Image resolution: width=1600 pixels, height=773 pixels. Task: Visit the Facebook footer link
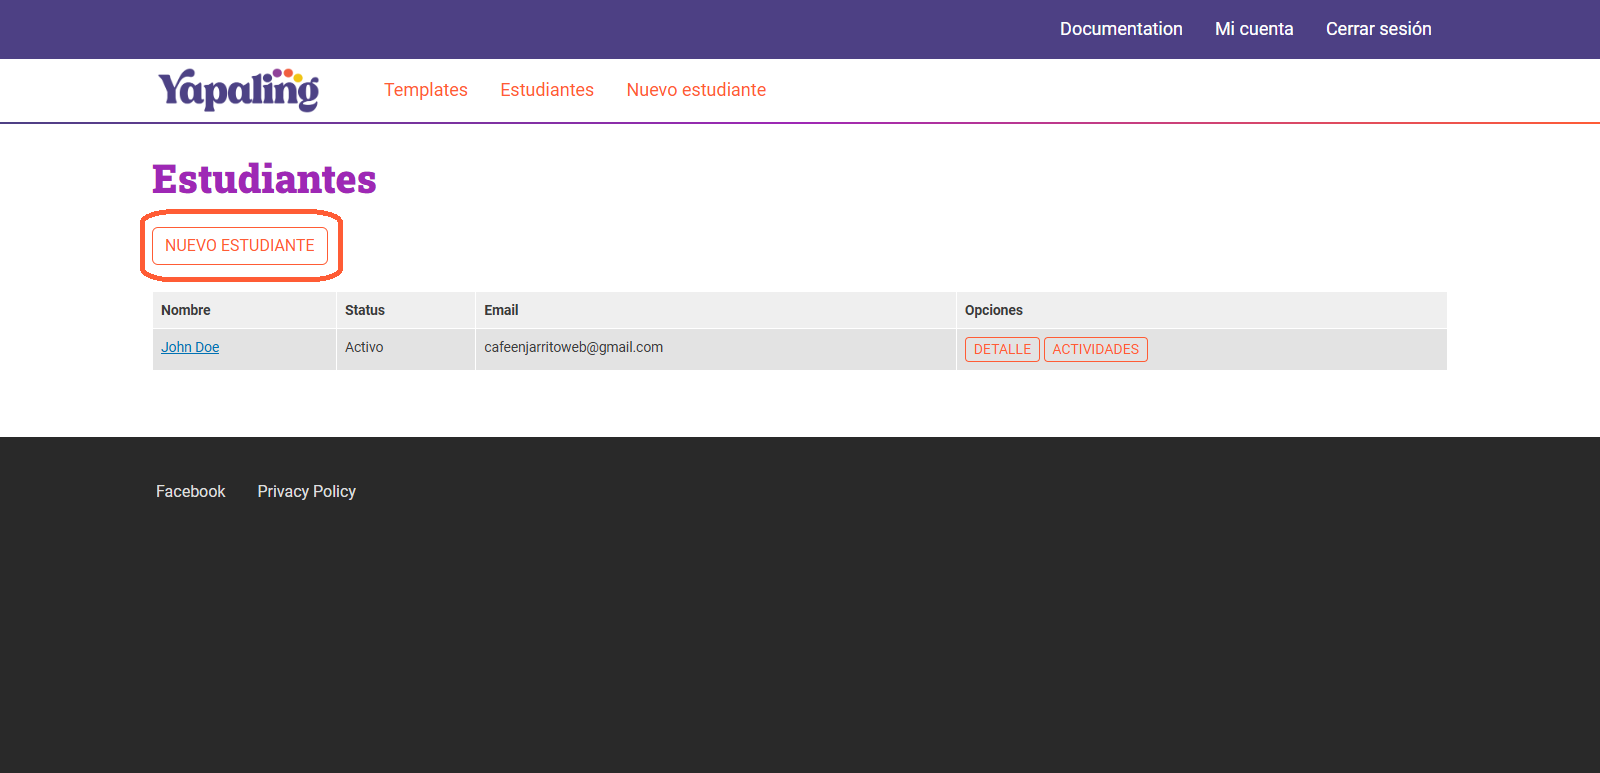pos(190,491)
